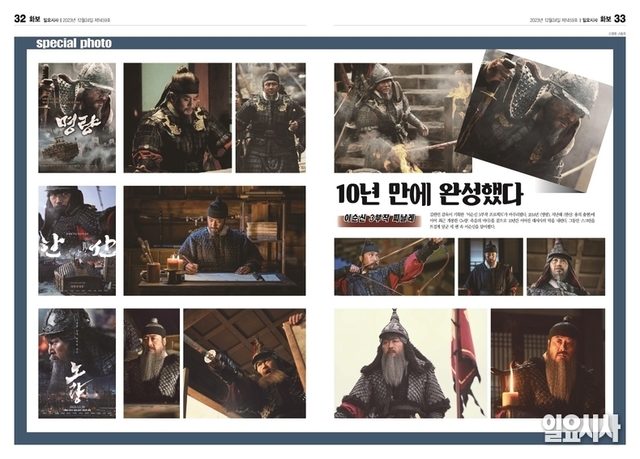Select photo of white-bearded general beside red flag
Image resolution: width=640 pixels, height=459 pixels.
pyautogui.click(x=411, y=363)
